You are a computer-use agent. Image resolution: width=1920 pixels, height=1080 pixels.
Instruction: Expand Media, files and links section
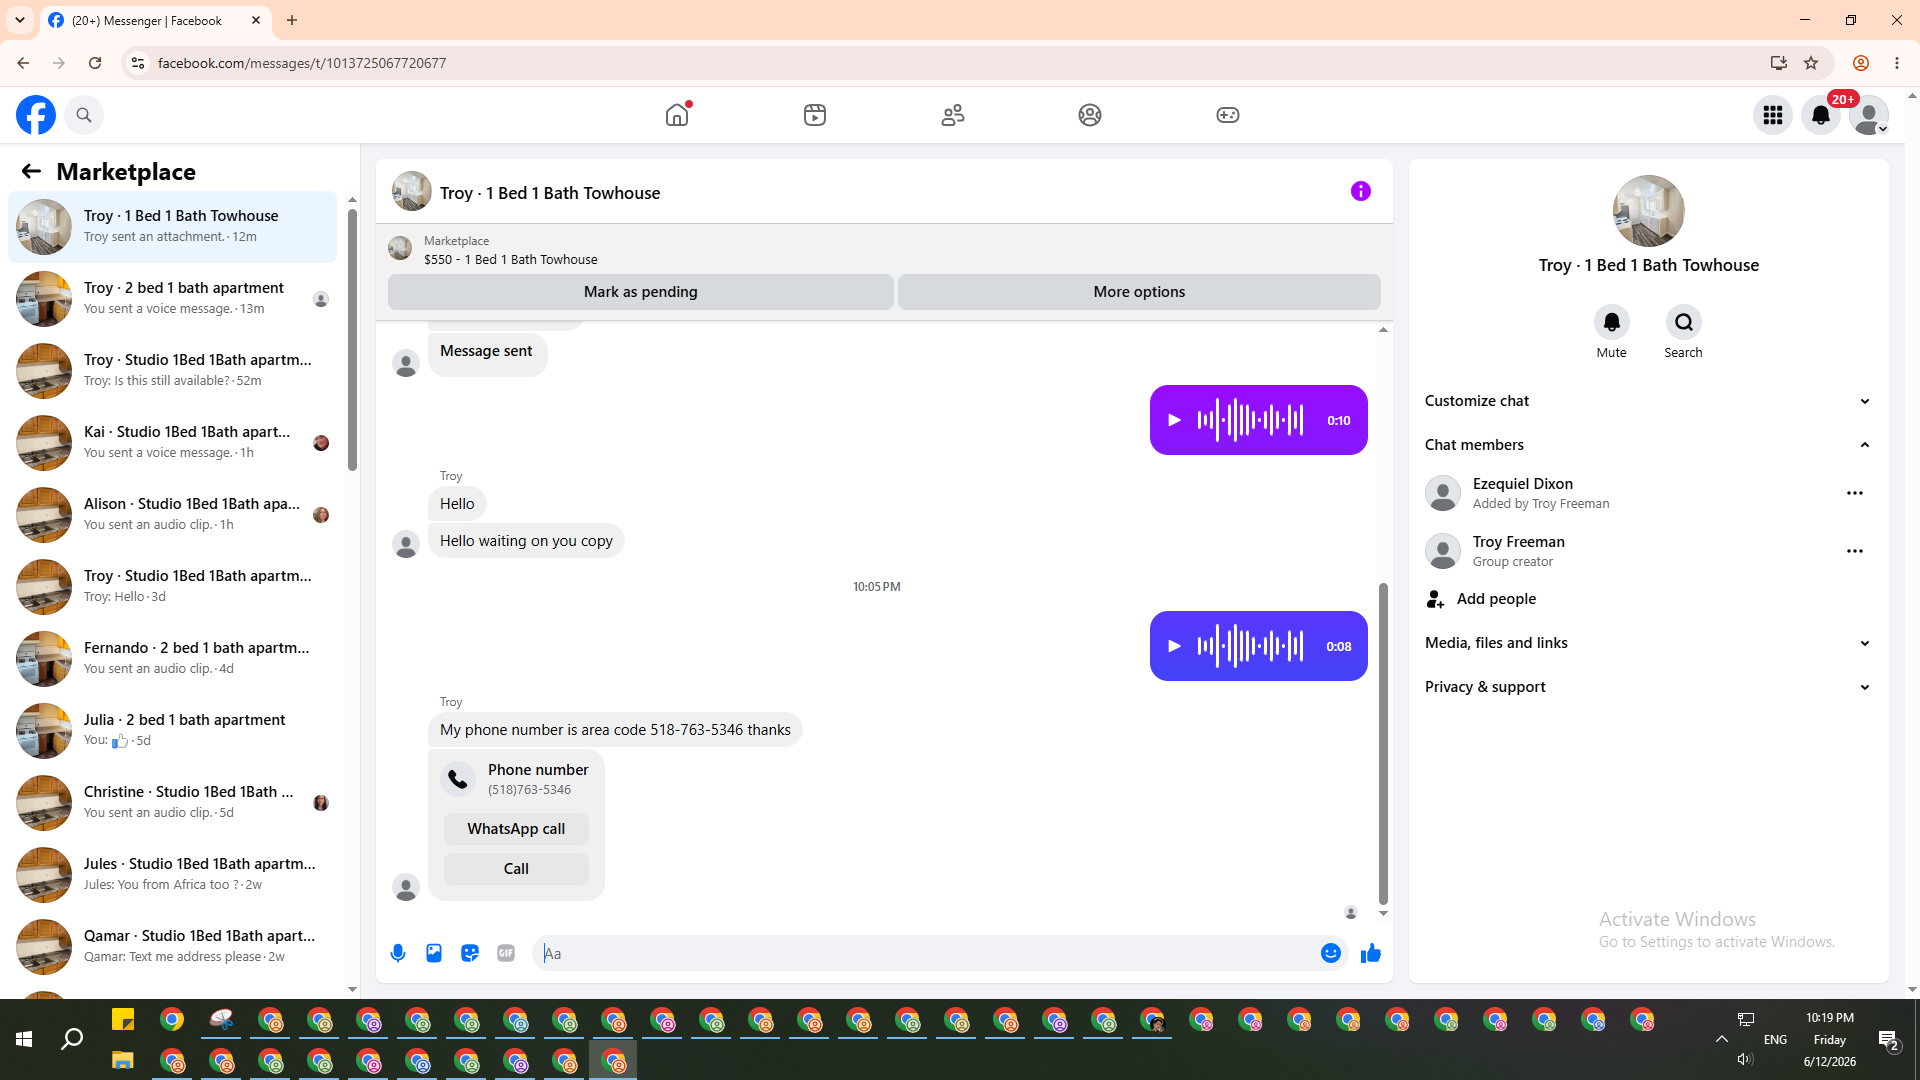tap(1648, 643)
